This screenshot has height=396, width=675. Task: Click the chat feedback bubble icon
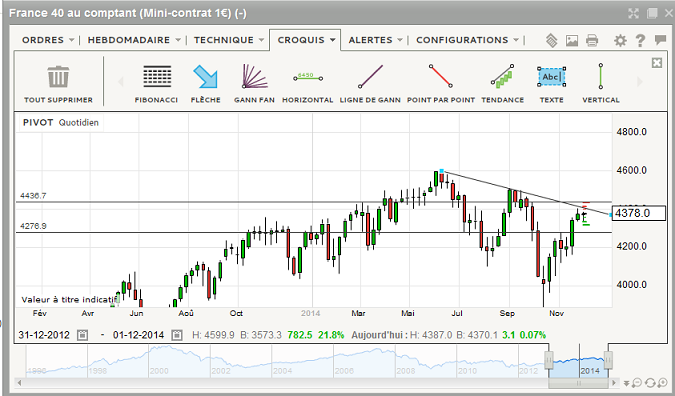660,40
